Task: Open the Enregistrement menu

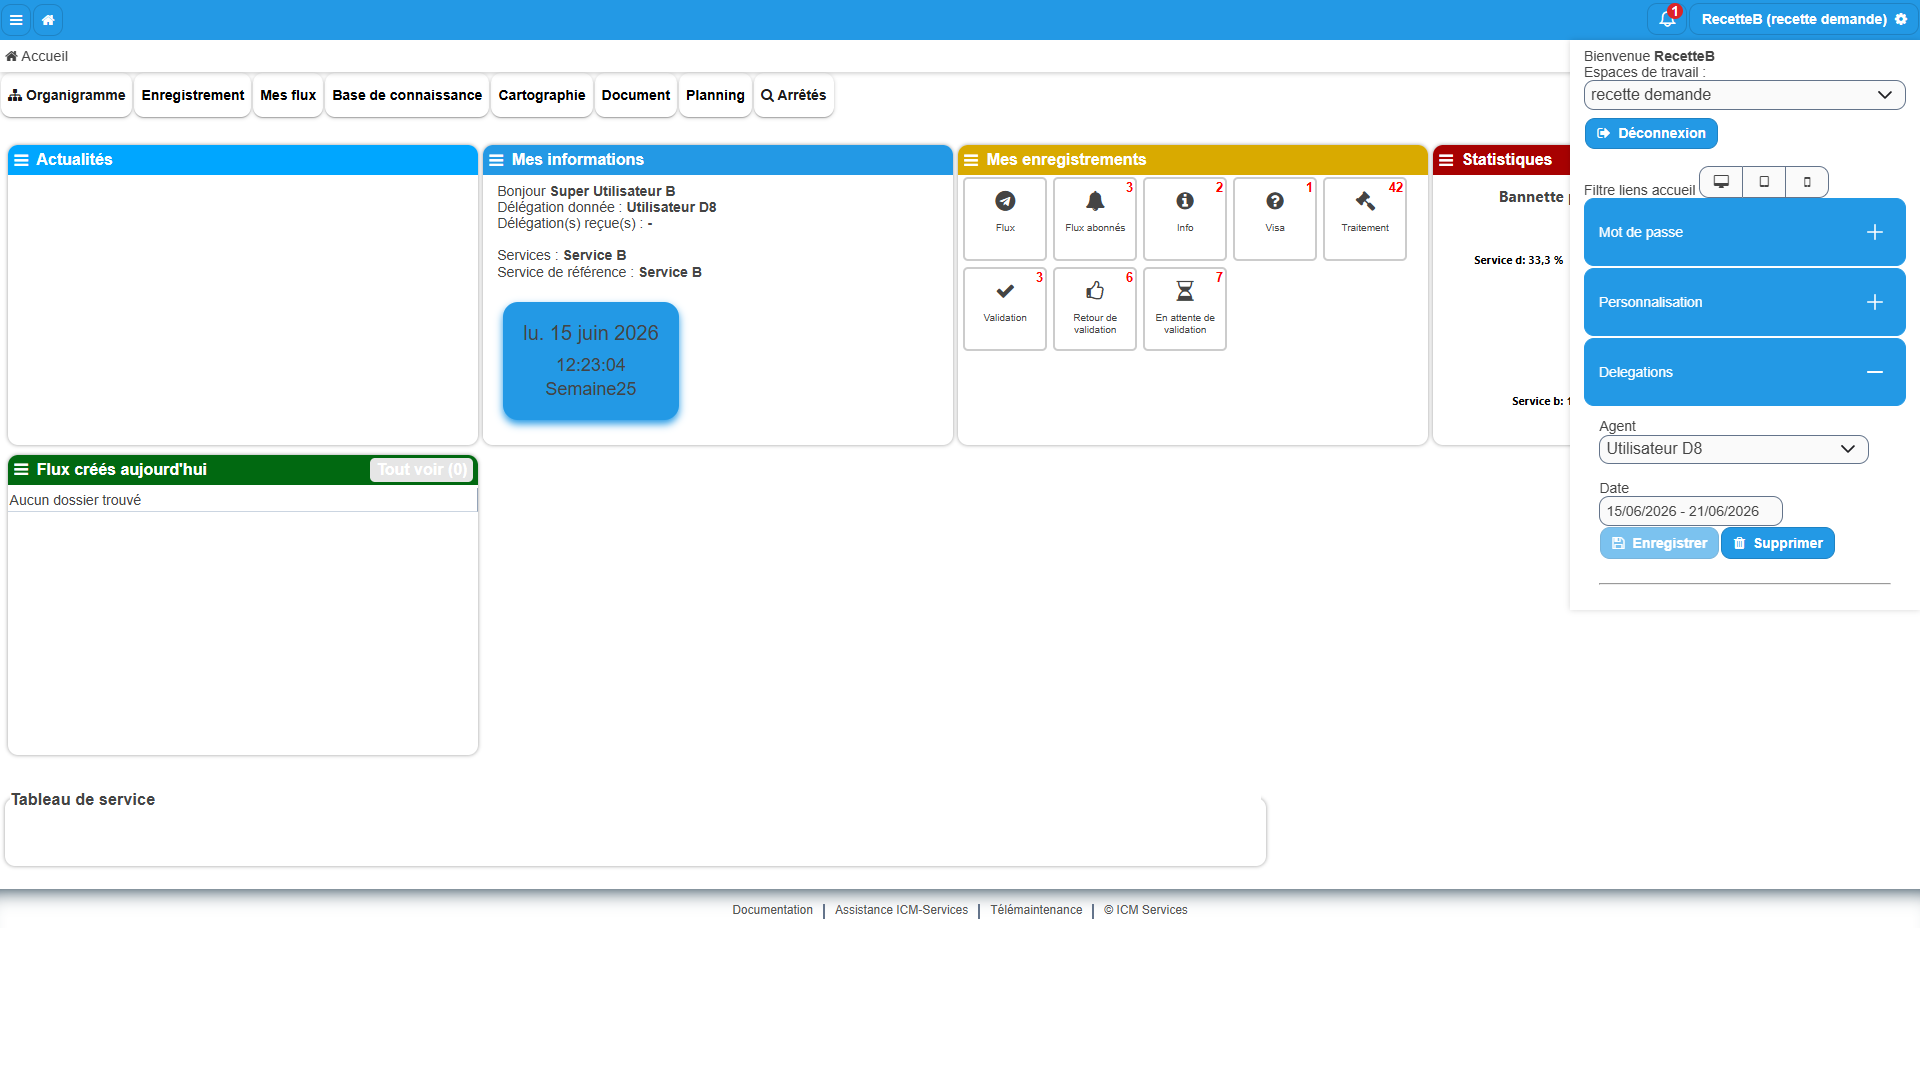Action: point(193,95)
